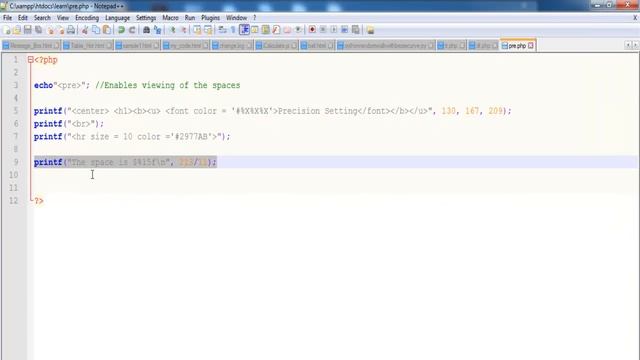Open the Language menu
This screenshot has height=360, width=640.
117,18
